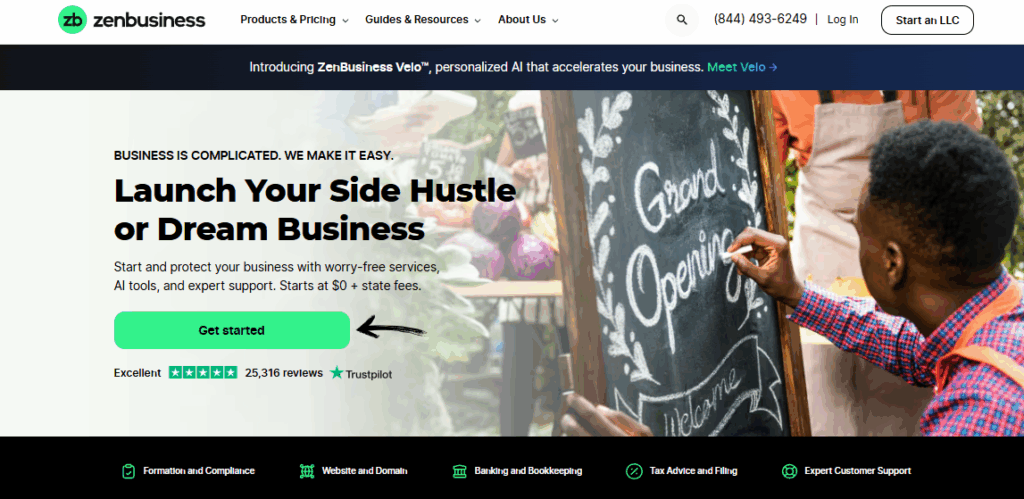1024x499 pixels.
Task: Click the Formation and Compliance clipboard icon
Action: [129, 471]
